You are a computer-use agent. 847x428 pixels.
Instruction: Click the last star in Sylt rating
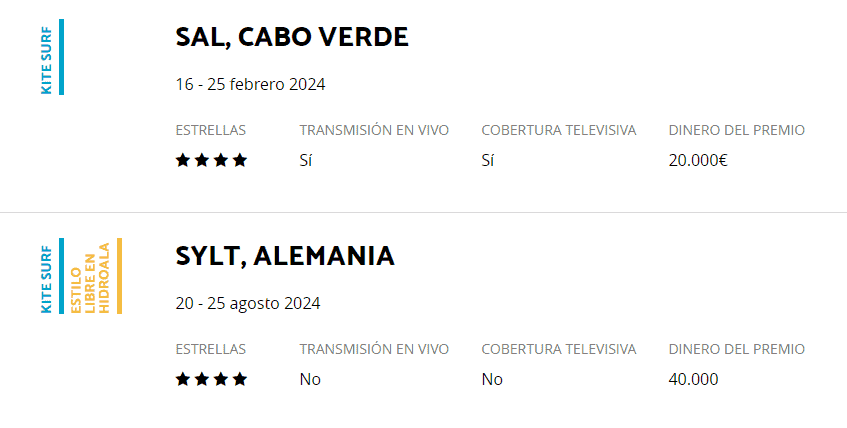pos(240,379)
